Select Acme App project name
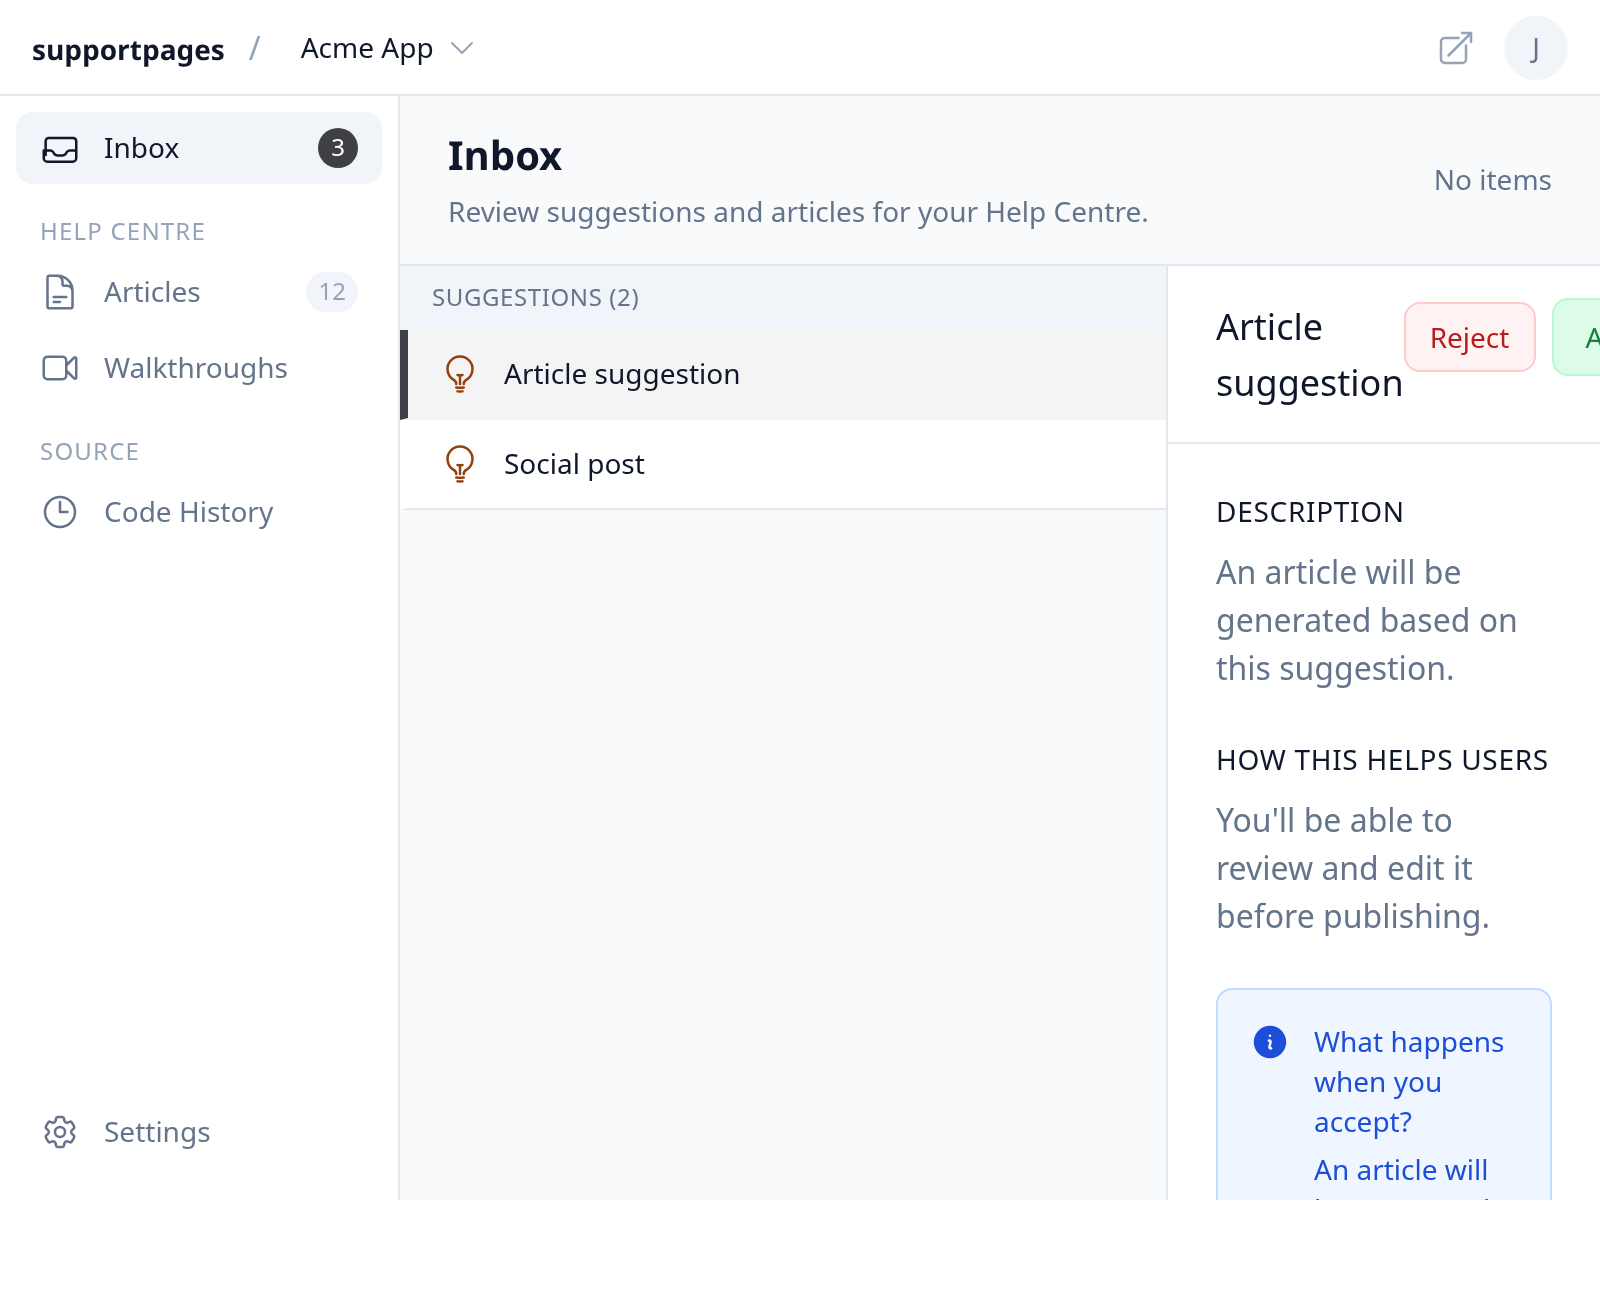This screenshot has width=1600, height=1296. [367, 48]
